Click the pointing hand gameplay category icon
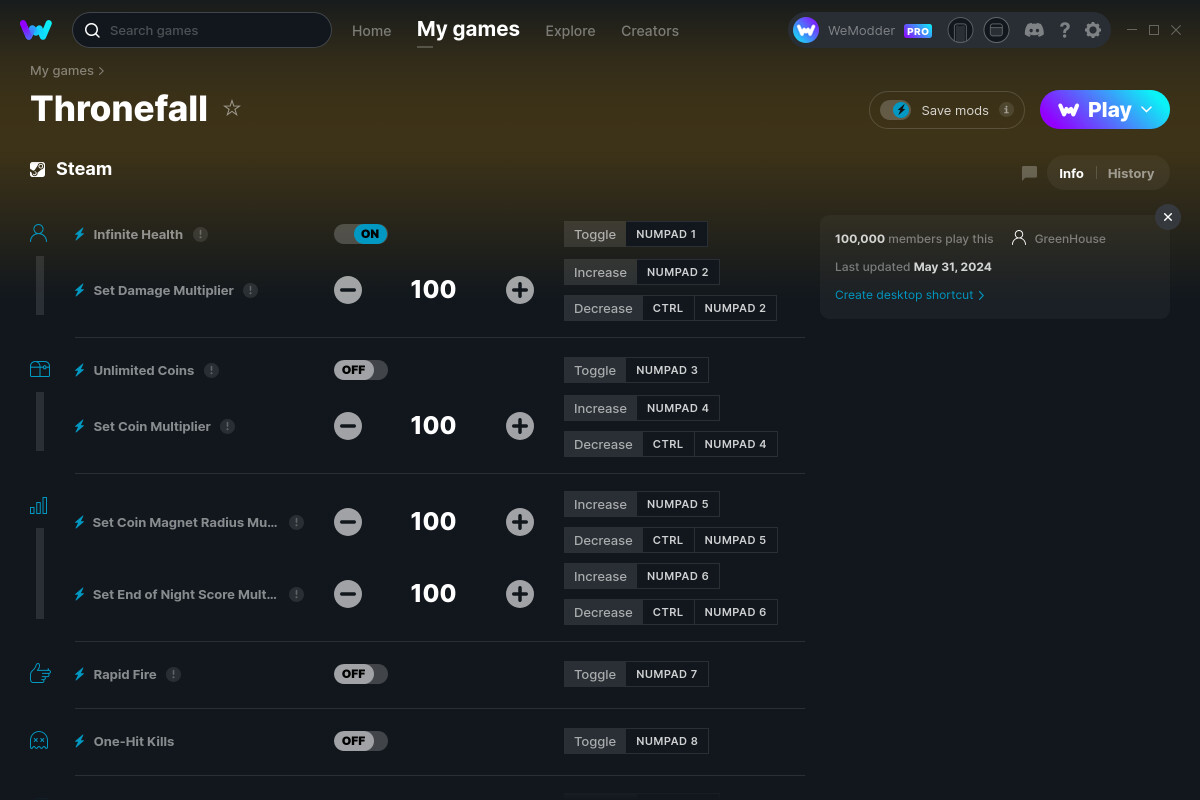This screenshot has width=1200, height=800. pyautogui.click(x=38, y=673)
